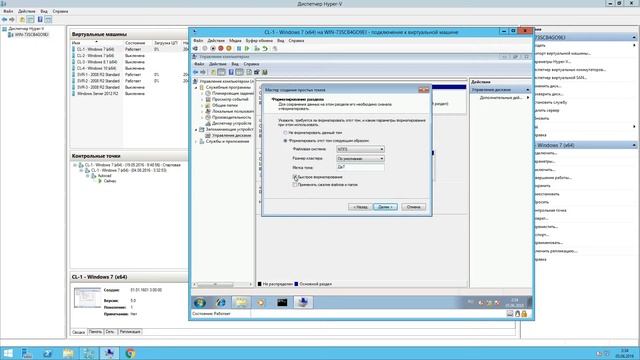Open Файл menu in Hyper-V Manager
The image size is (640, 360).
pyautogui.click(x=8, y=11)
